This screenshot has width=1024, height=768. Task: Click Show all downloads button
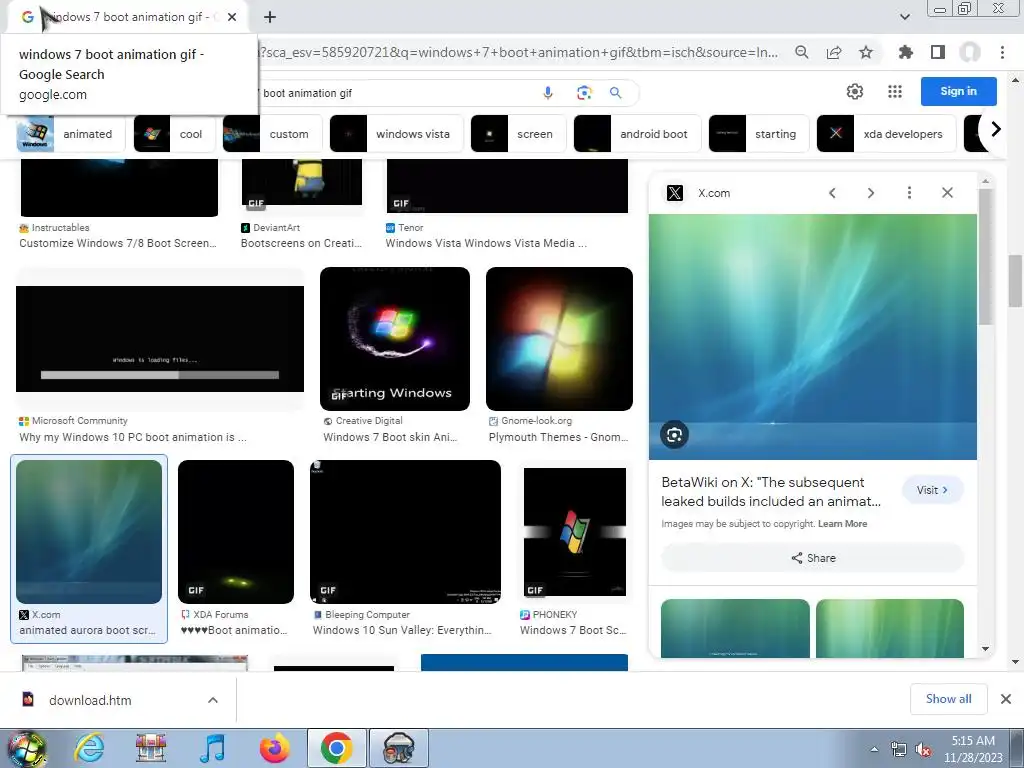coord(948,699)
